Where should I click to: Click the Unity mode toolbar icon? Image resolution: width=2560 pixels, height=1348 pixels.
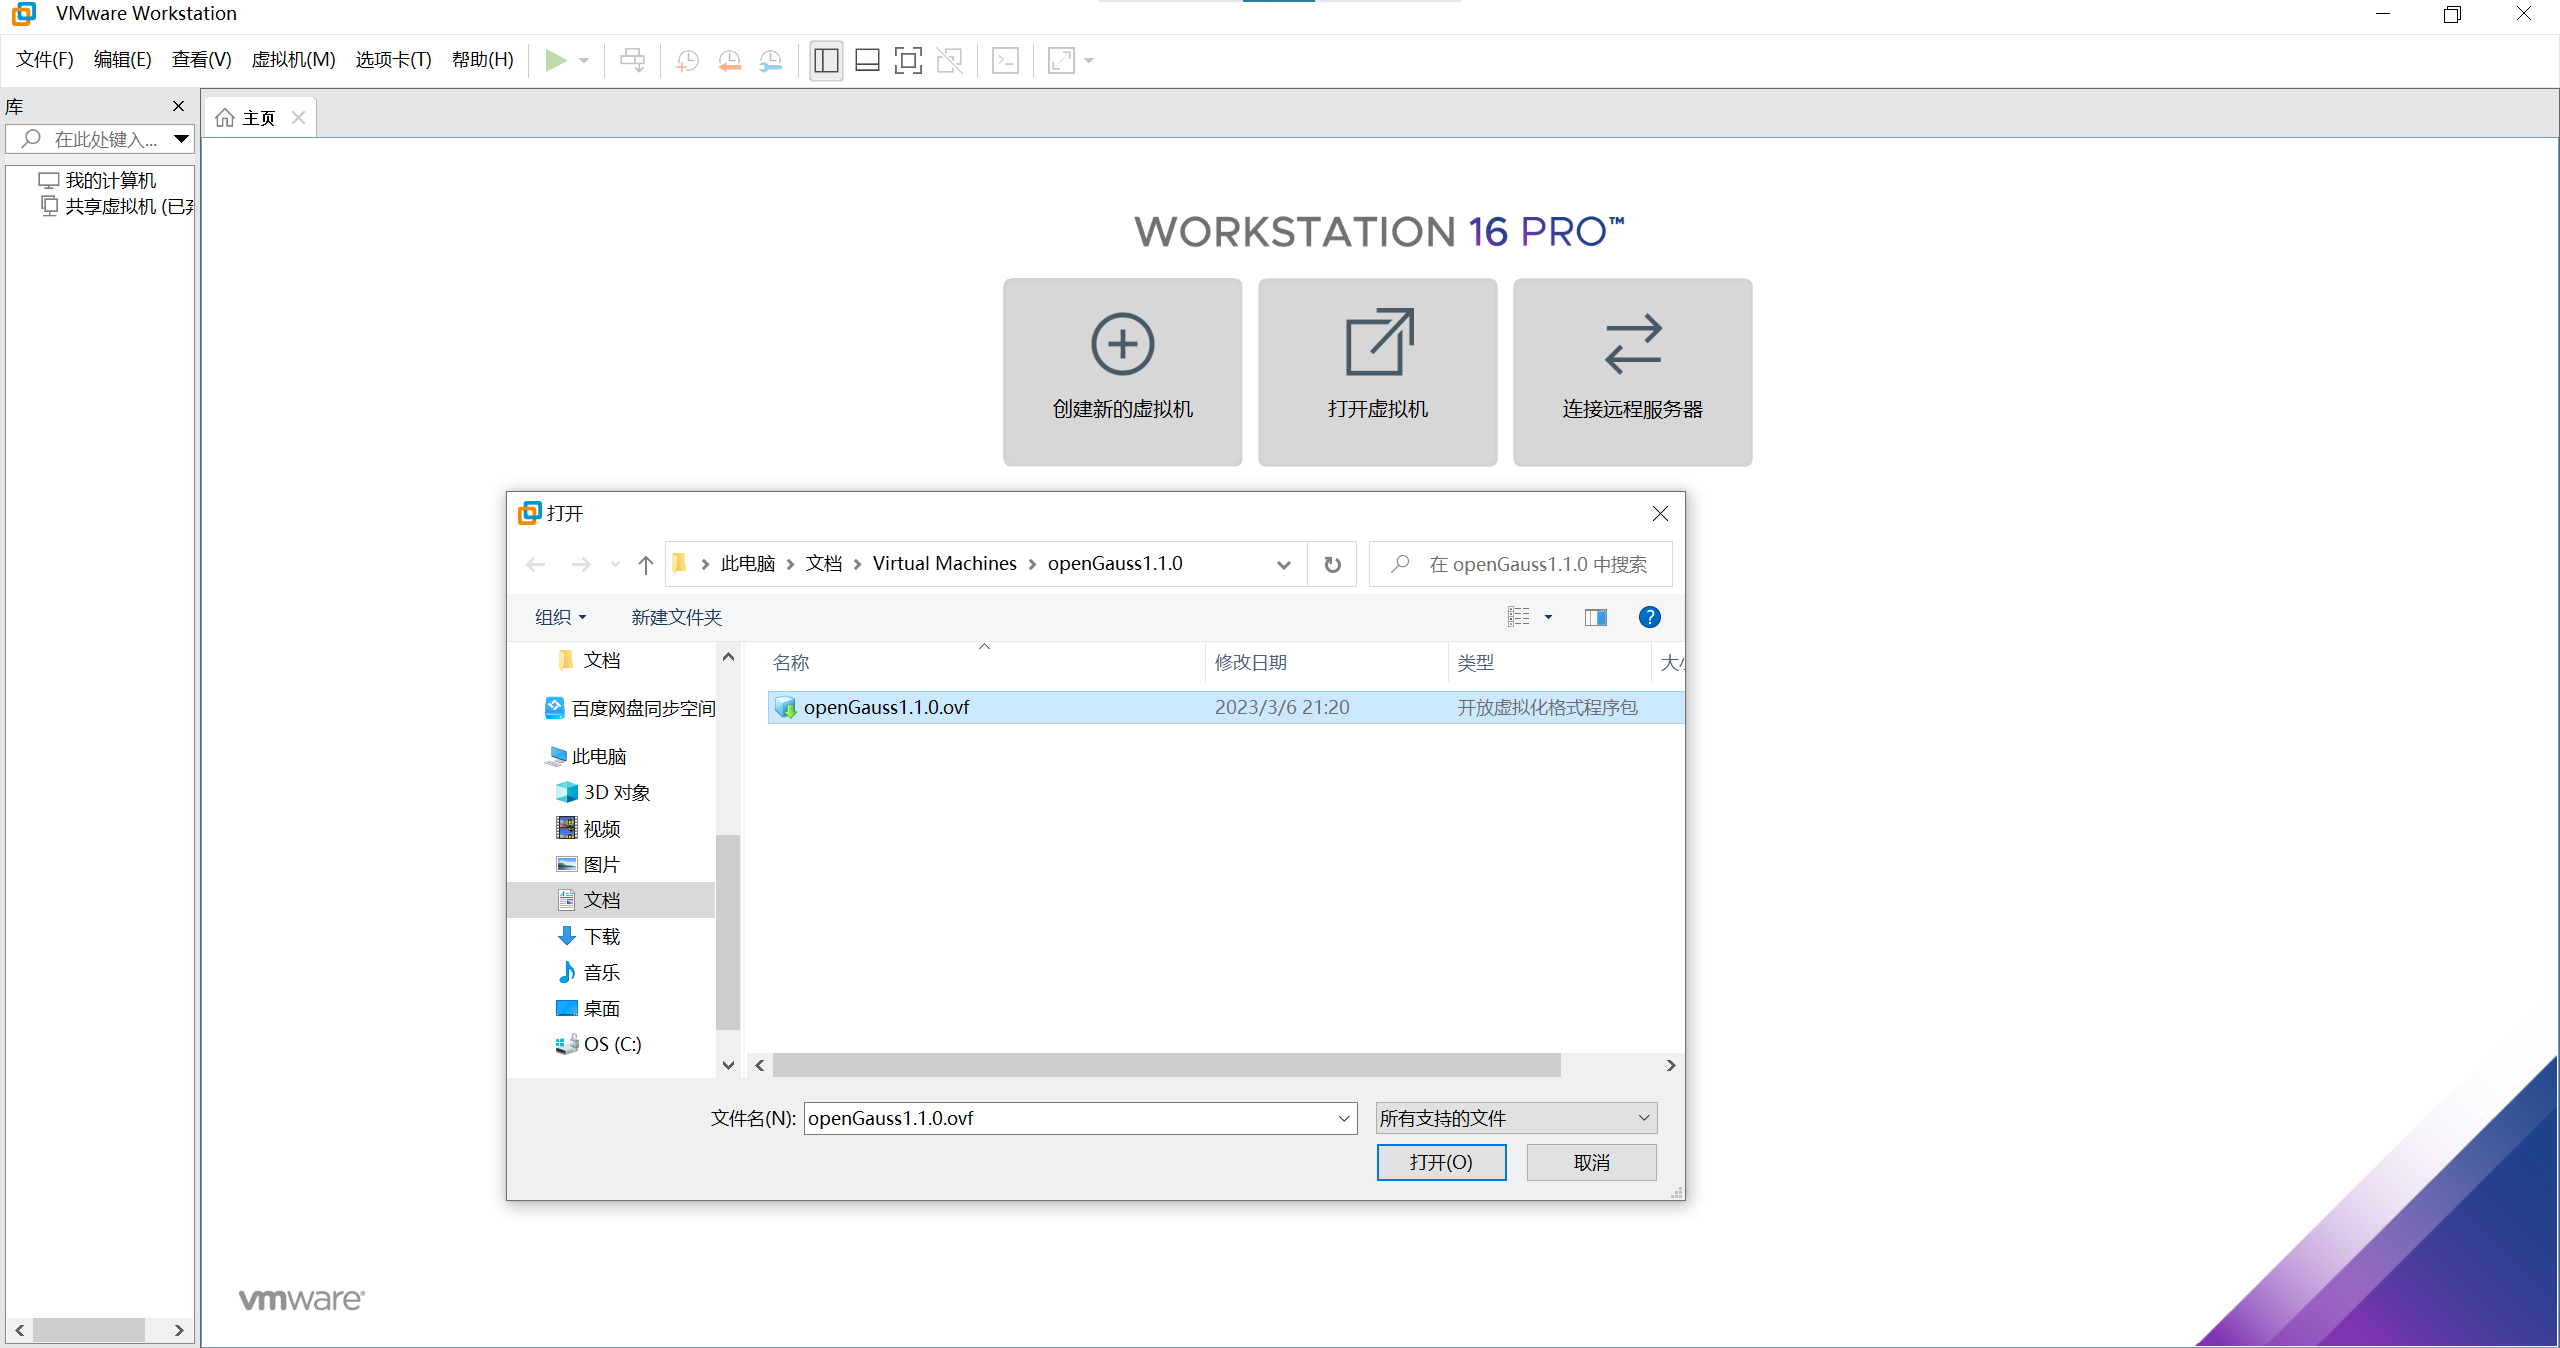point(949,60)
